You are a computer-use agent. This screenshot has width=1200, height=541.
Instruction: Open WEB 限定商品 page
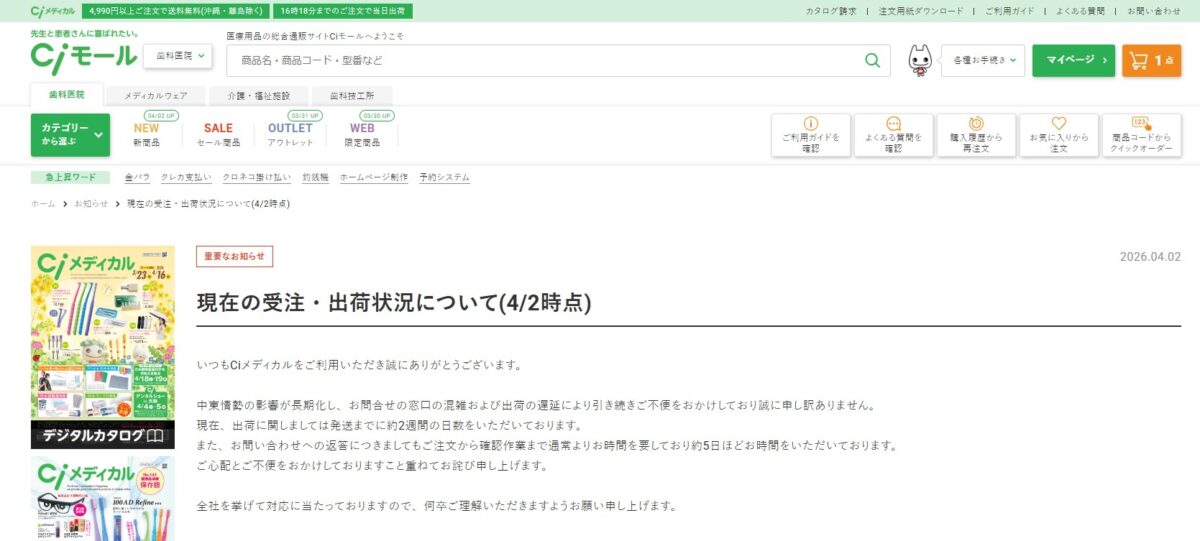coord(362,134)
